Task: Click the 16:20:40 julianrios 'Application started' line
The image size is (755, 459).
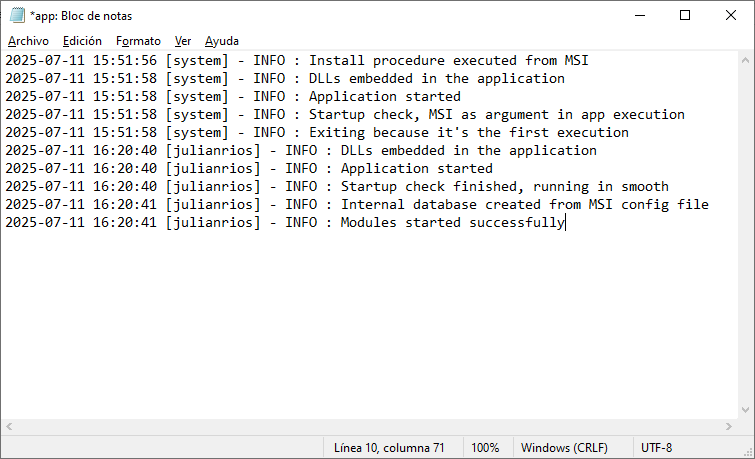Action: pyautogui.click(x=249, y=169)
